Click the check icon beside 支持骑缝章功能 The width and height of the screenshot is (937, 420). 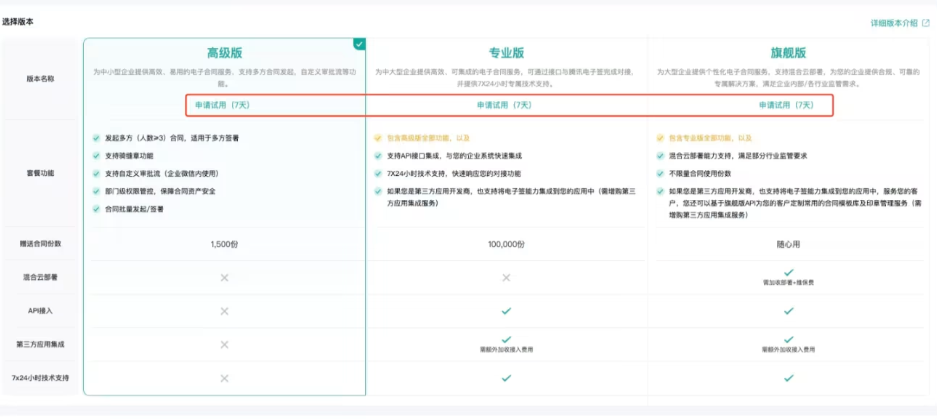click(96, 156)
